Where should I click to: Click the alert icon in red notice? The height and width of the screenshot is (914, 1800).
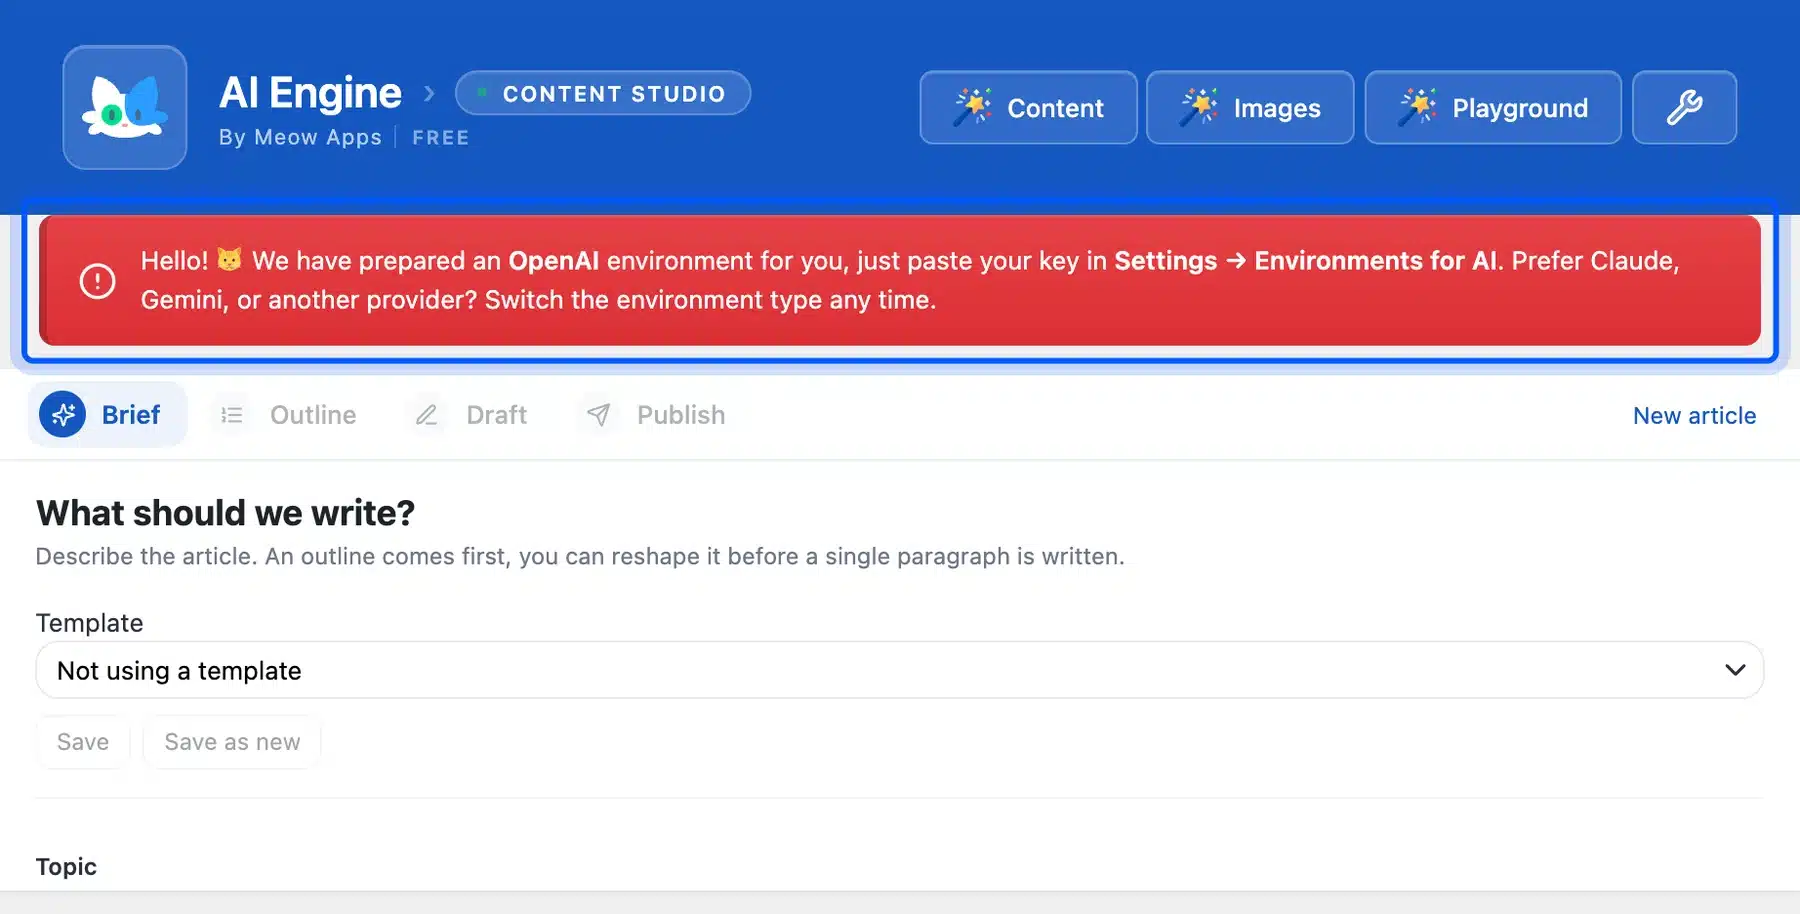pos(97,281)
